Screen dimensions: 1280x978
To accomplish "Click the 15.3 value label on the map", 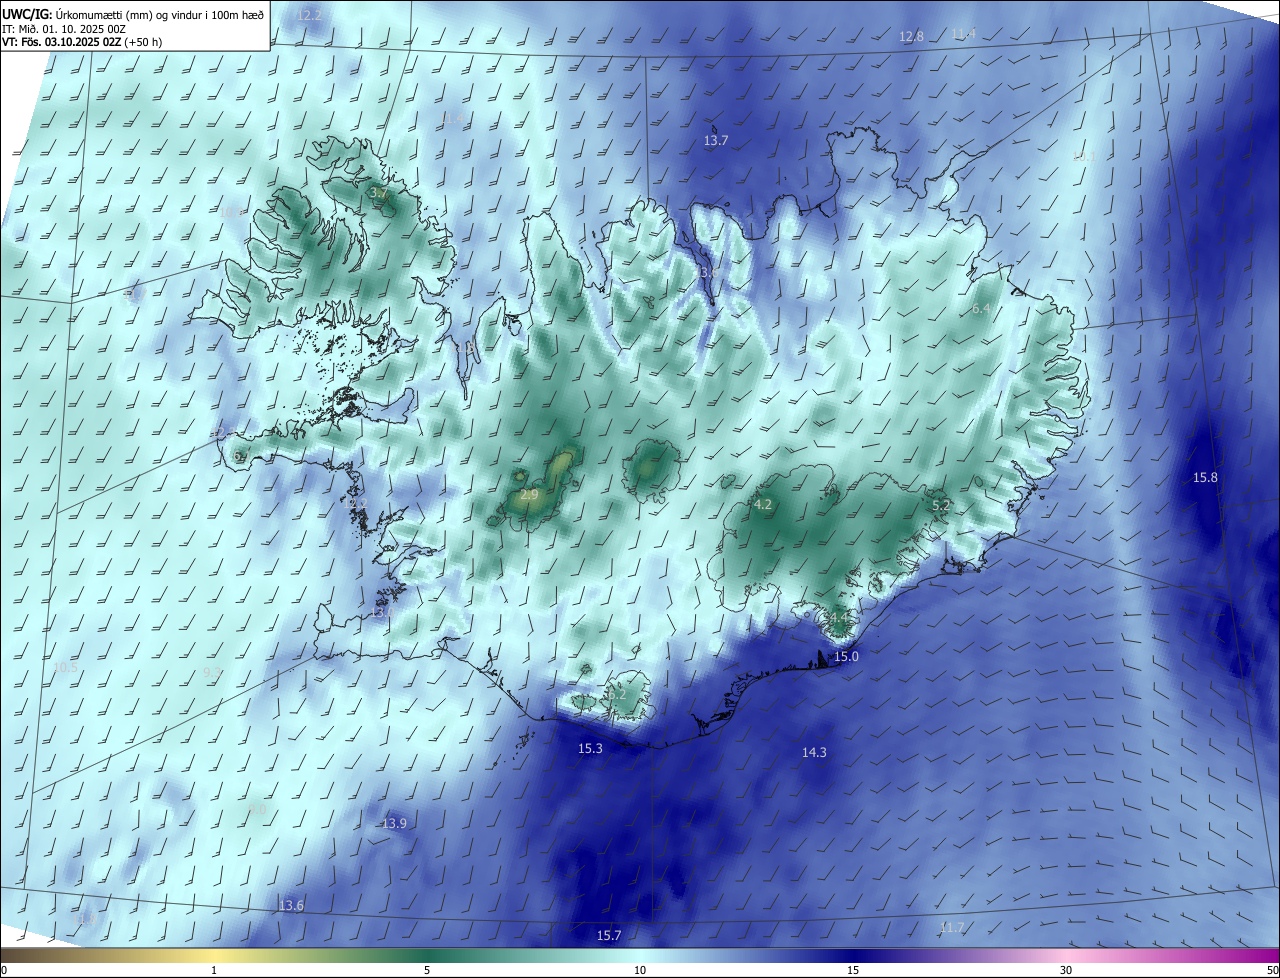I will pyautogui.click(x=591, y=748).
